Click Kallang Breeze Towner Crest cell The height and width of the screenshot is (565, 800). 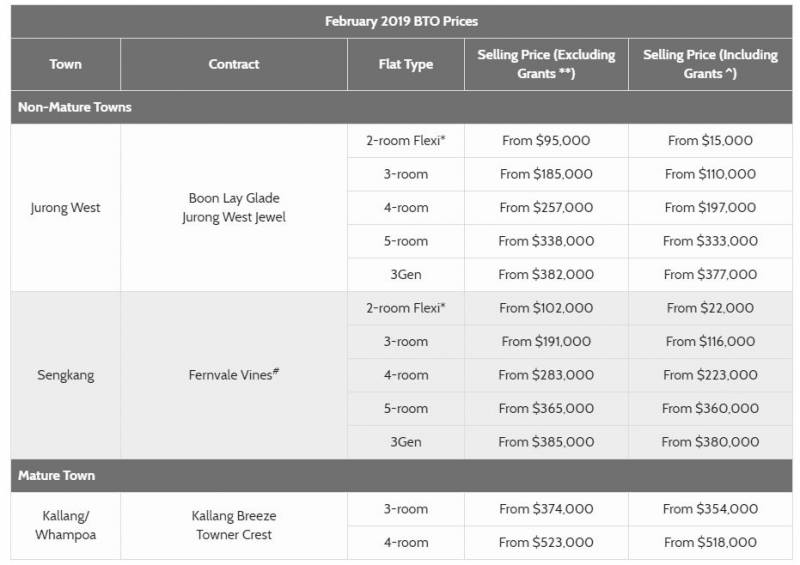click(233, 525)
